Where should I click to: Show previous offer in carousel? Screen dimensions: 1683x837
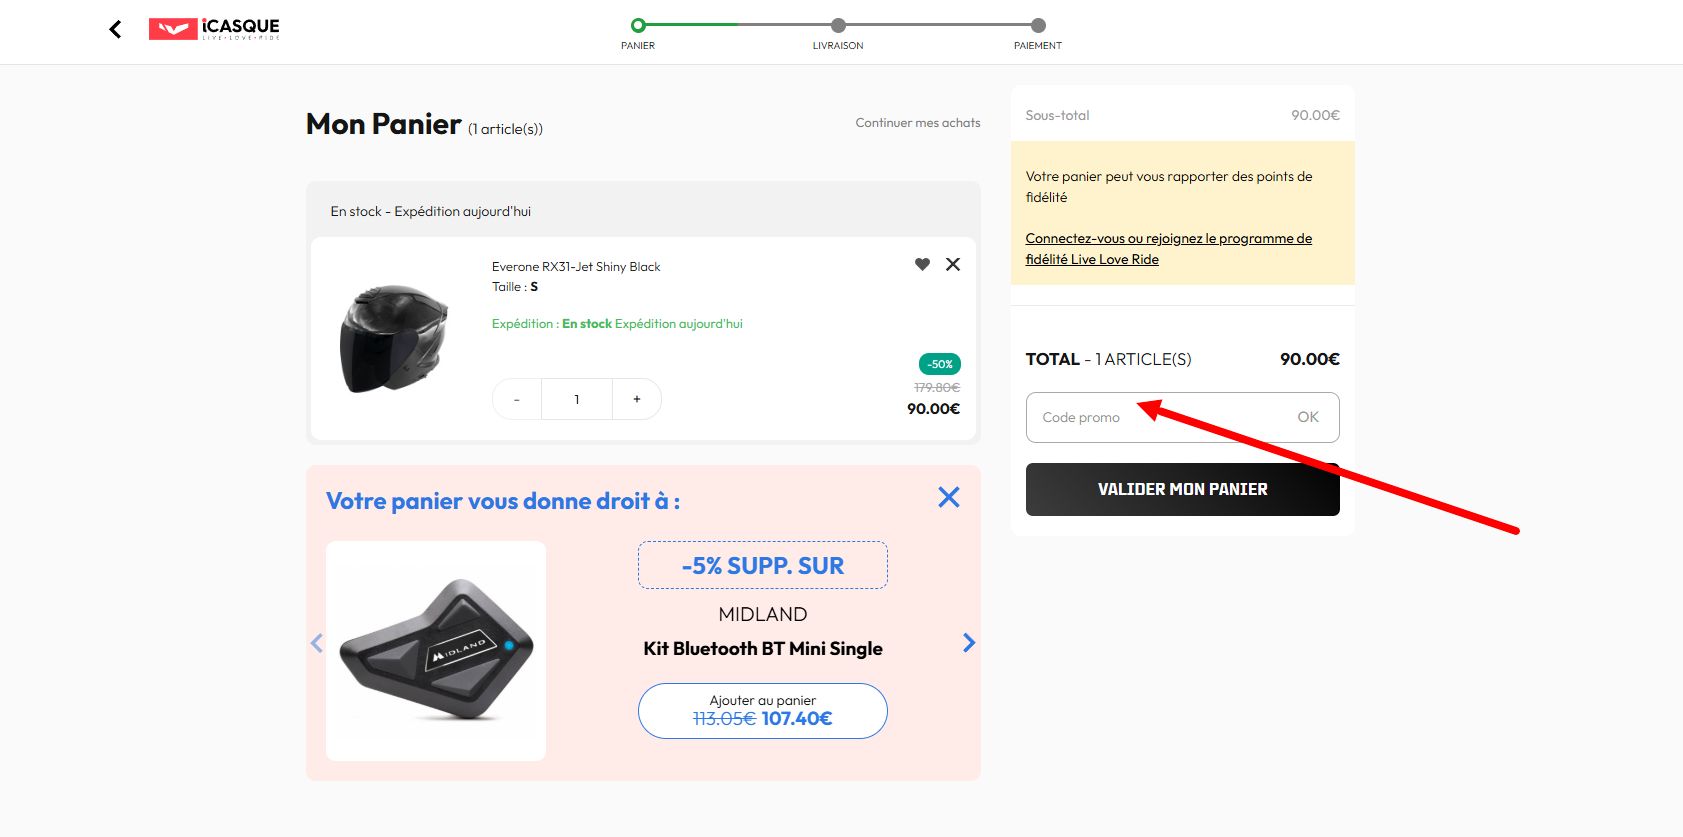(x=317, y=643)
